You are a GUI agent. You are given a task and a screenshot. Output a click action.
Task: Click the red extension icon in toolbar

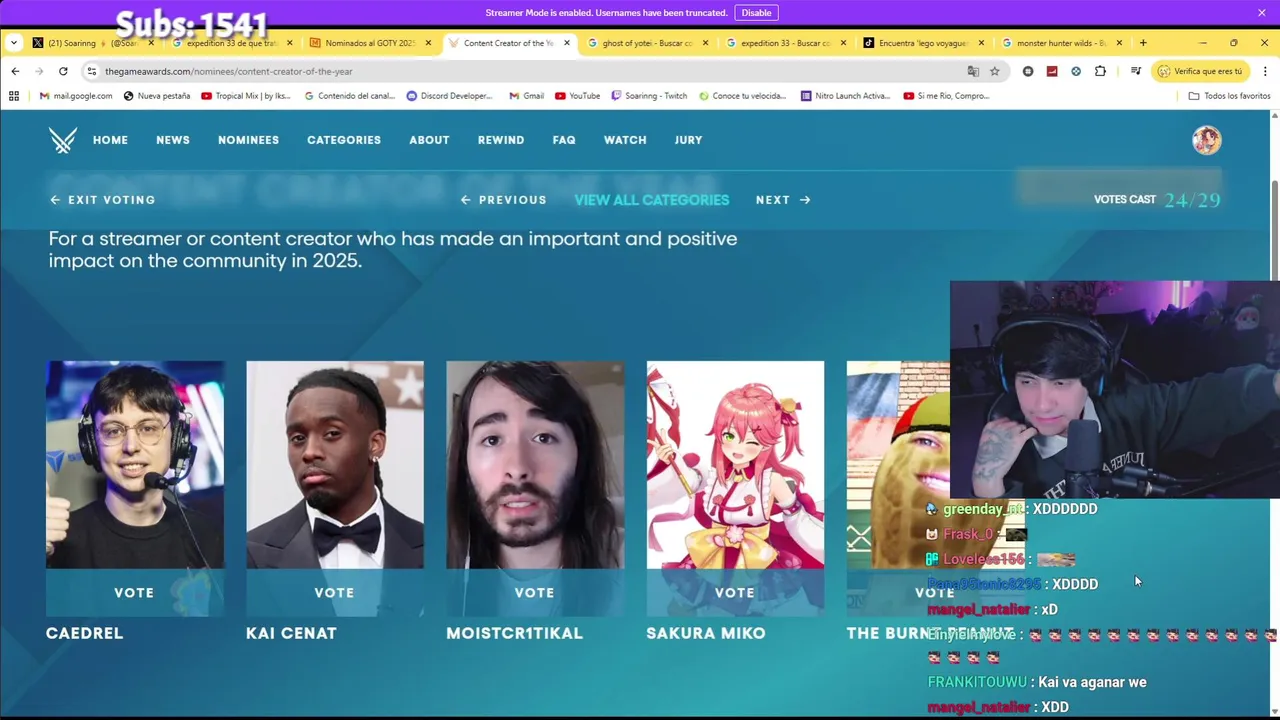(x=1052, y=71)
